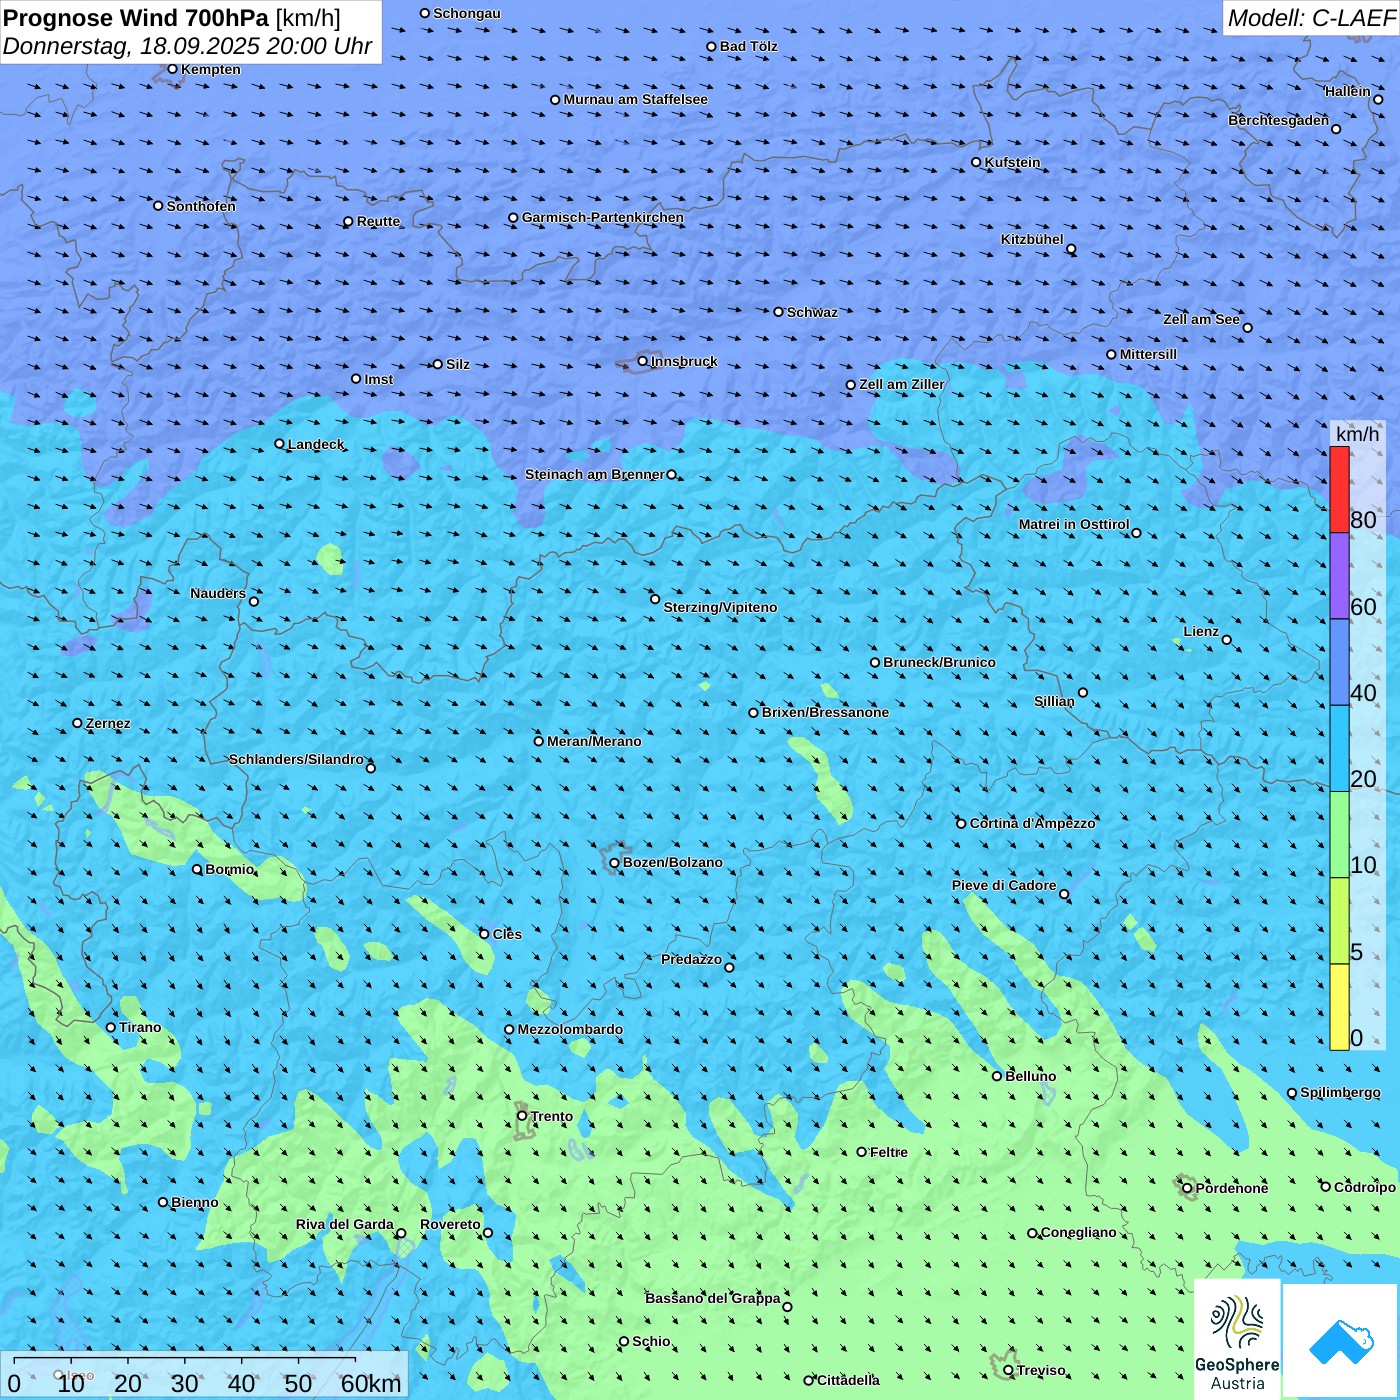Click the Zernez label
The image size is (1400, 1400).
point(108,723)
